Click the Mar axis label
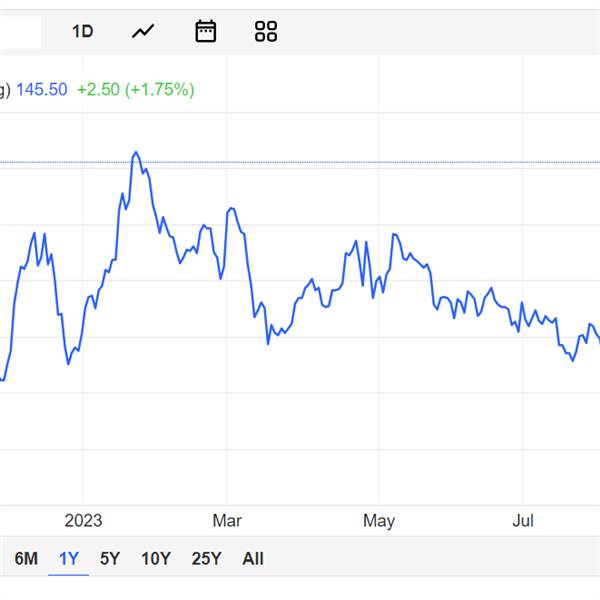This screenshot has height=600, width=600. (227, 521)
